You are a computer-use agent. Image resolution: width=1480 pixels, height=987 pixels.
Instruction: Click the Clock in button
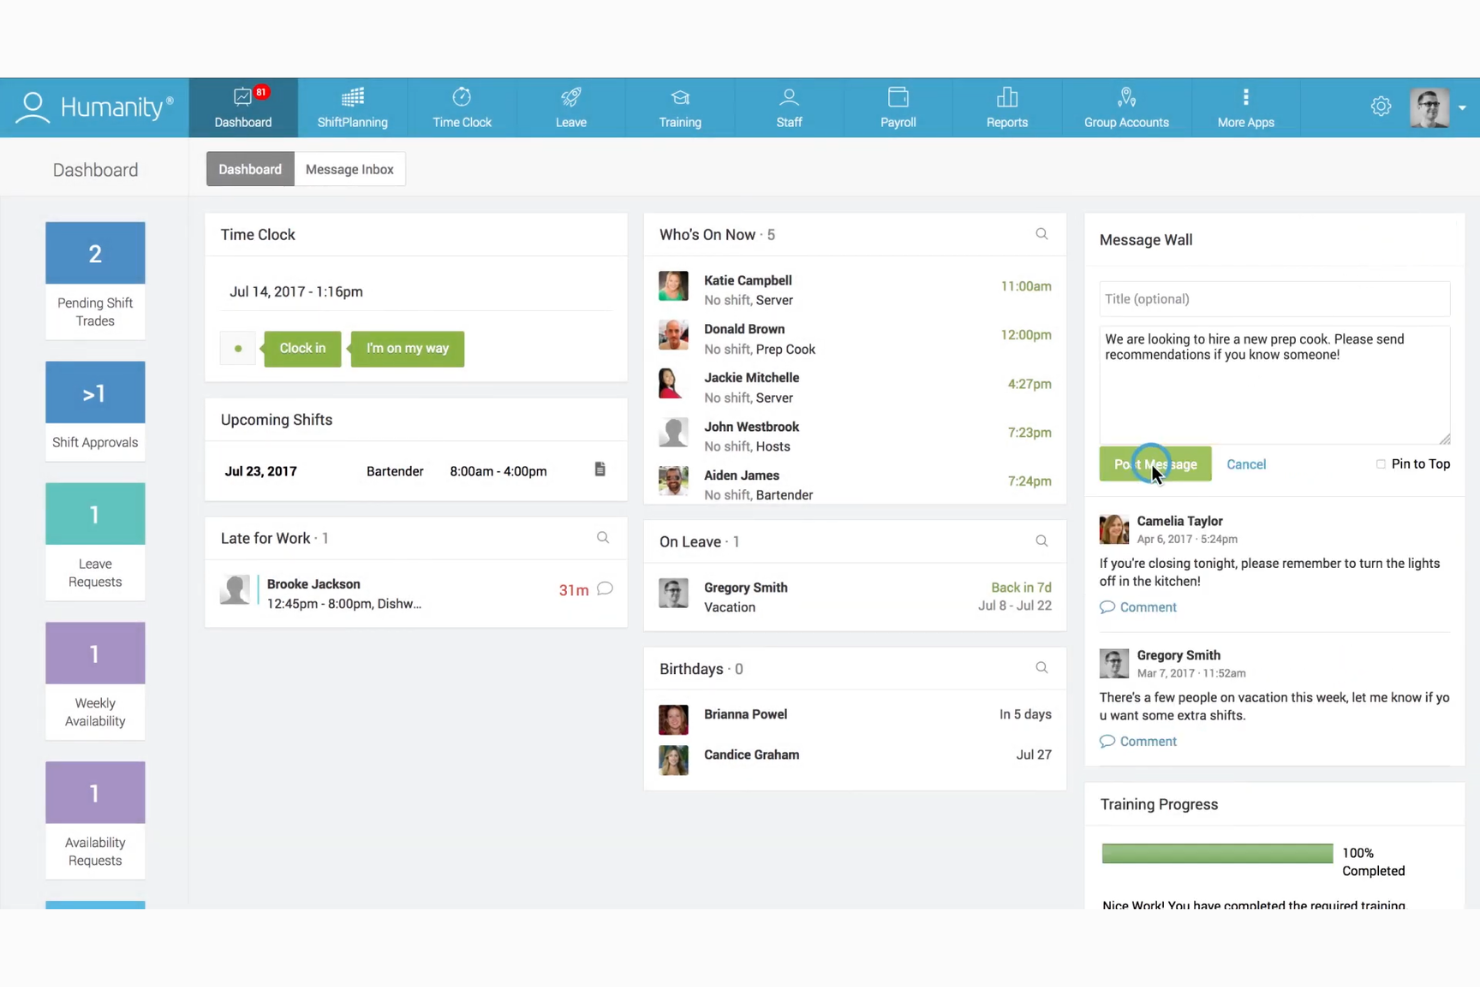tap(302, 348)
